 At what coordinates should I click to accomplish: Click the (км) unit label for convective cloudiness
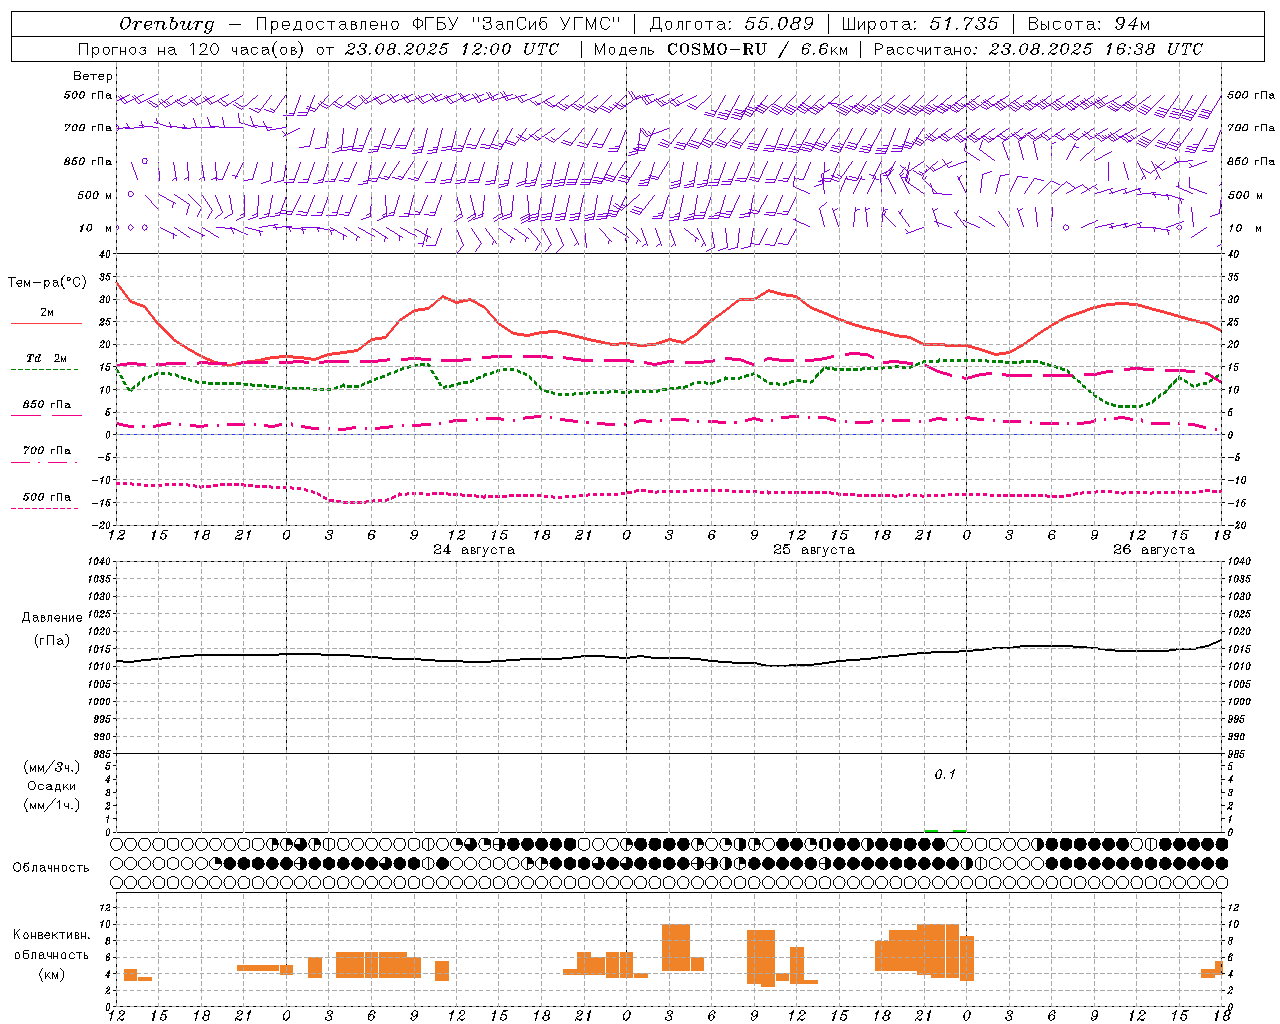click(51, 974)
